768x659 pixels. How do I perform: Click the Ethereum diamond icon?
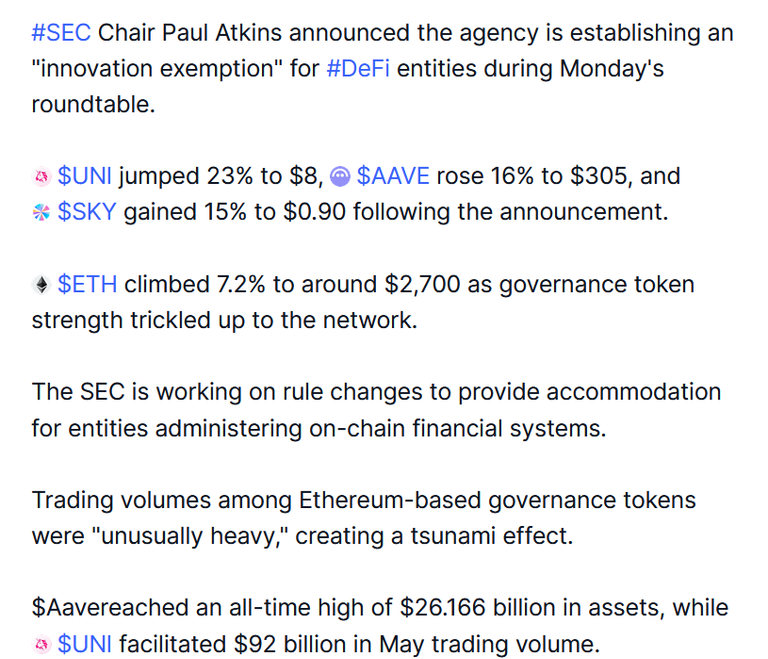[x=41, y=285]
